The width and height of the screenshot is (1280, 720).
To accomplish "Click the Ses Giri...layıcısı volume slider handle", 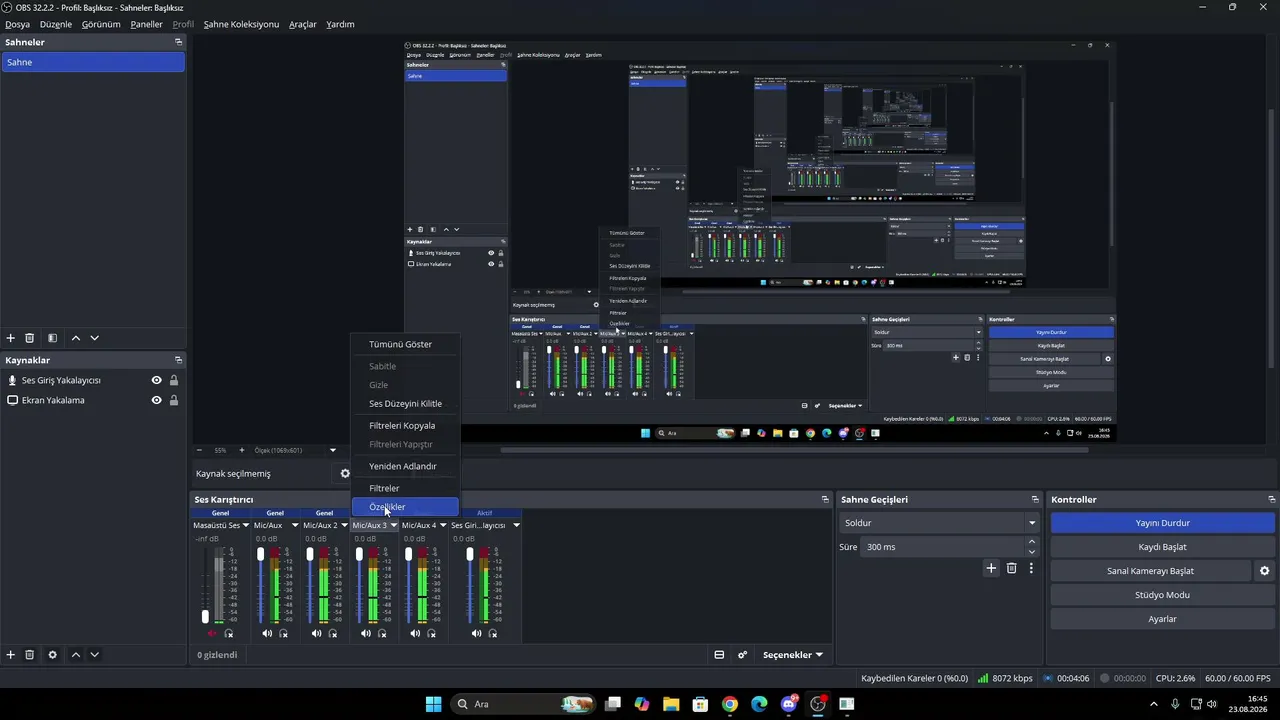I will click(x=470, y=554).
